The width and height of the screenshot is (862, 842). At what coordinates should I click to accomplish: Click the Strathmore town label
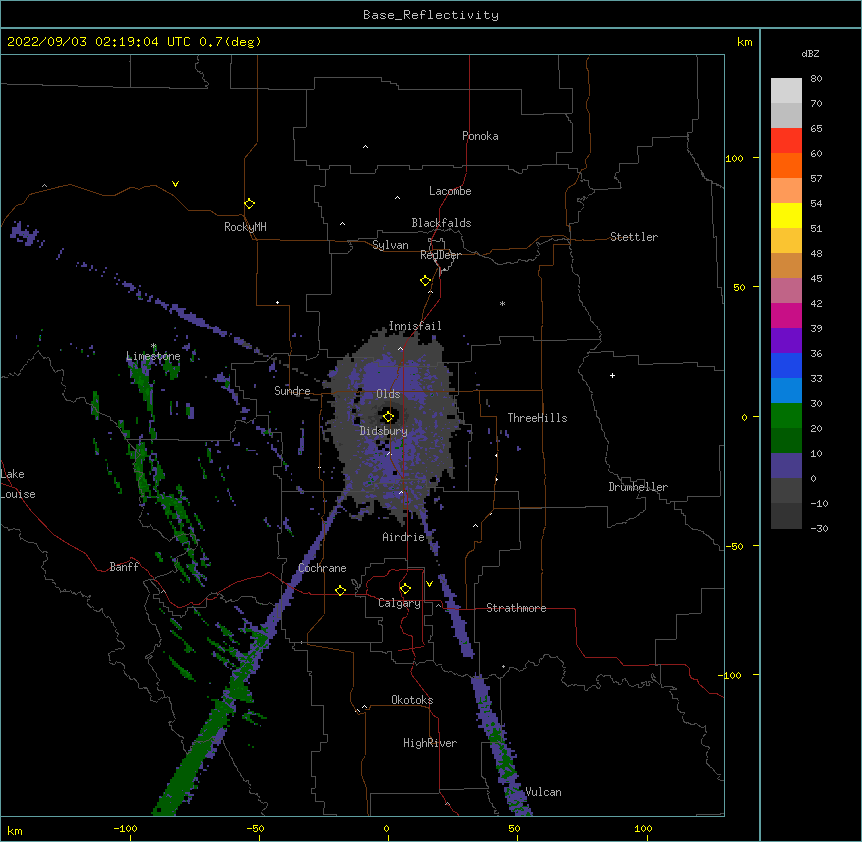click(x=516, y=608)
